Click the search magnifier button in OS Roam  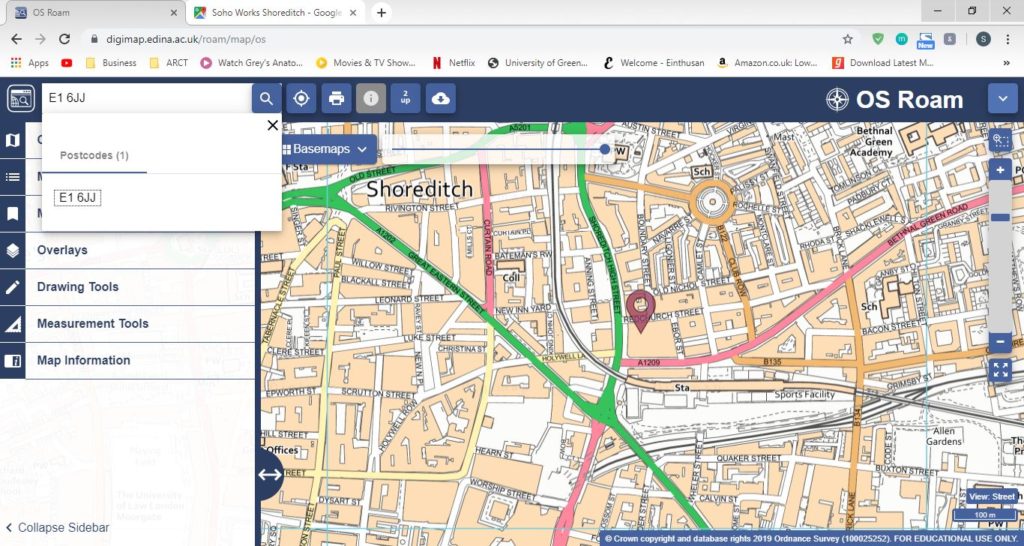266,99
